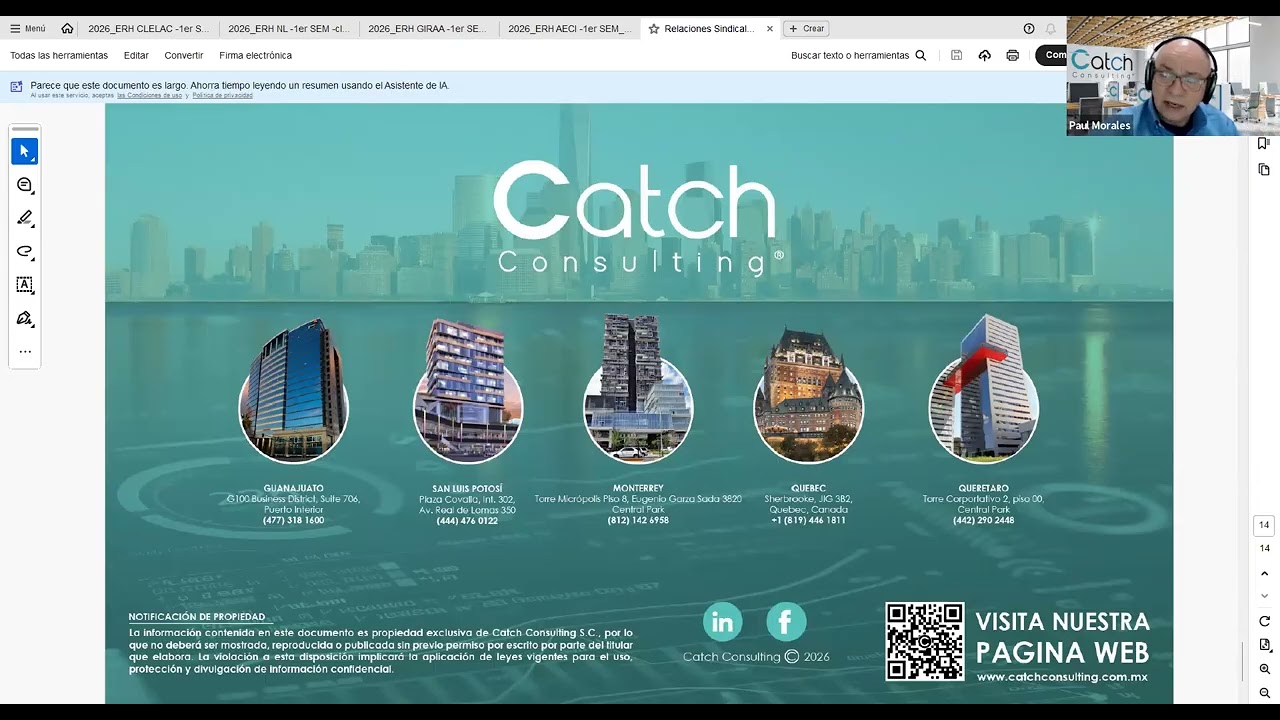The width and height of the screenshot is (1280, 720).
Task: Click the Queretaro building image
Action: tap(983, 390)
